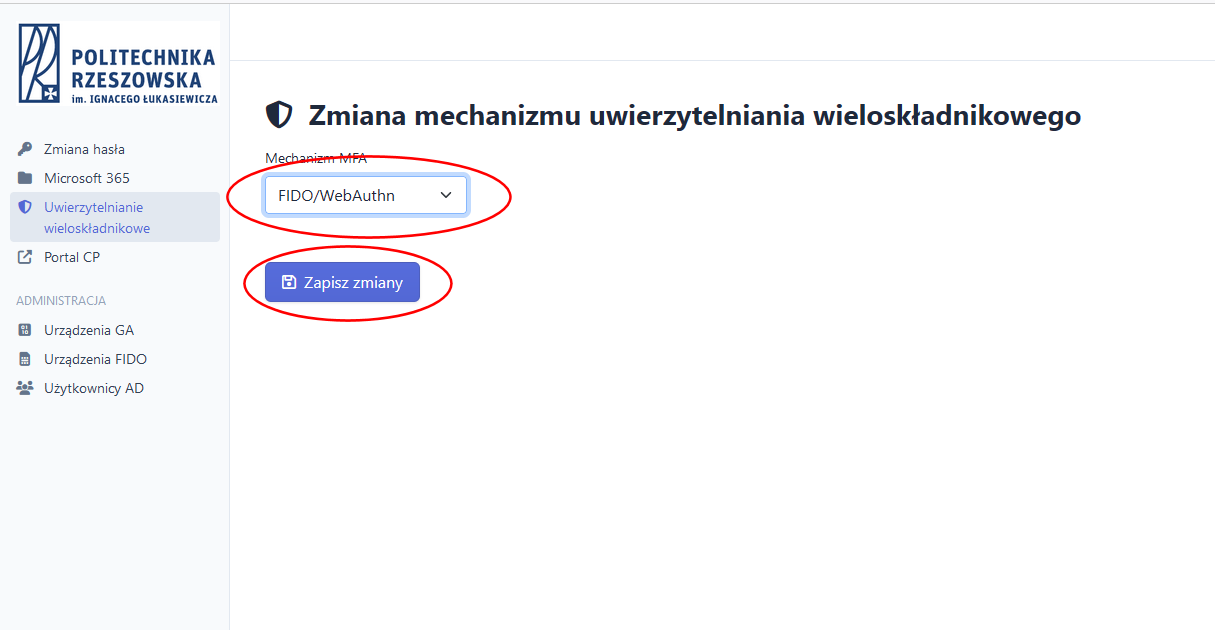Go to Microsoft 365 in the sidebar
Screen dimensions: 1215x630
tap(87, 178)
